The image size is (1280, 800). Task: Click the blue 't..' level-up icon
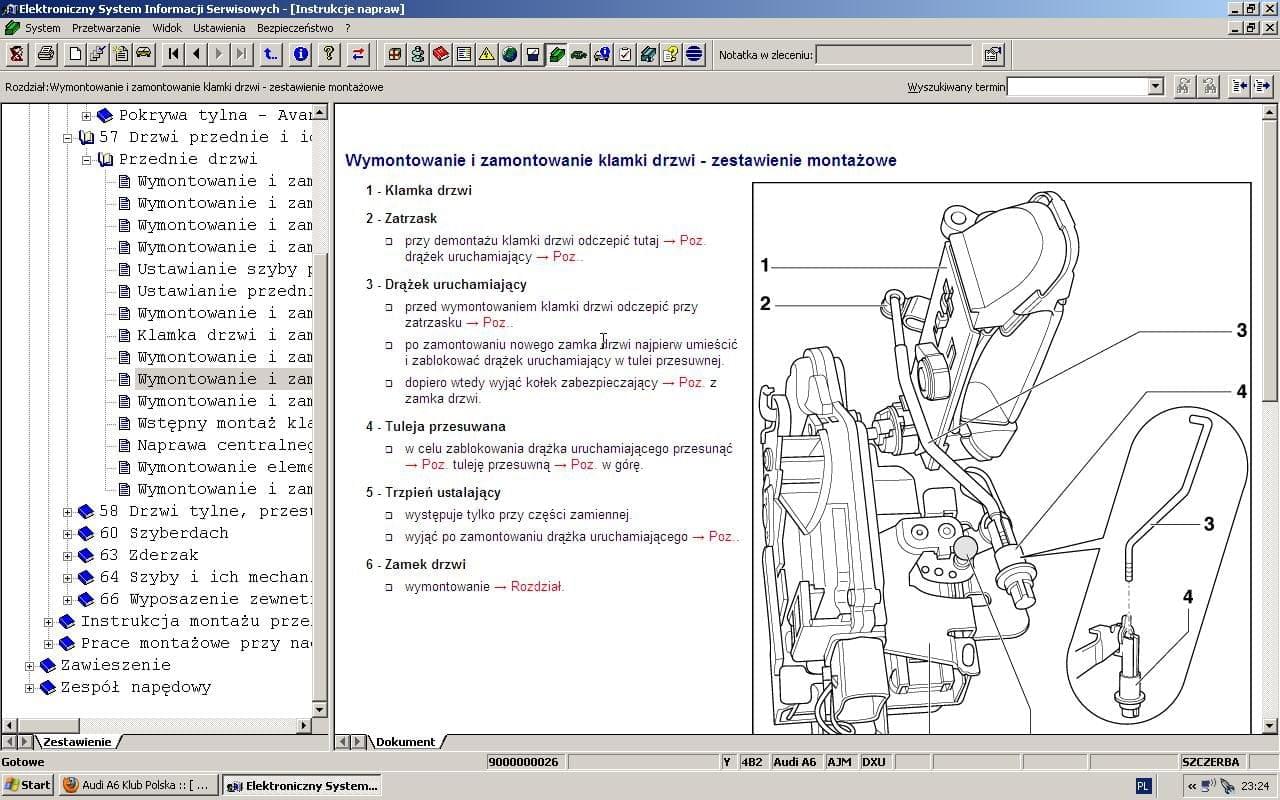[271, 54]
